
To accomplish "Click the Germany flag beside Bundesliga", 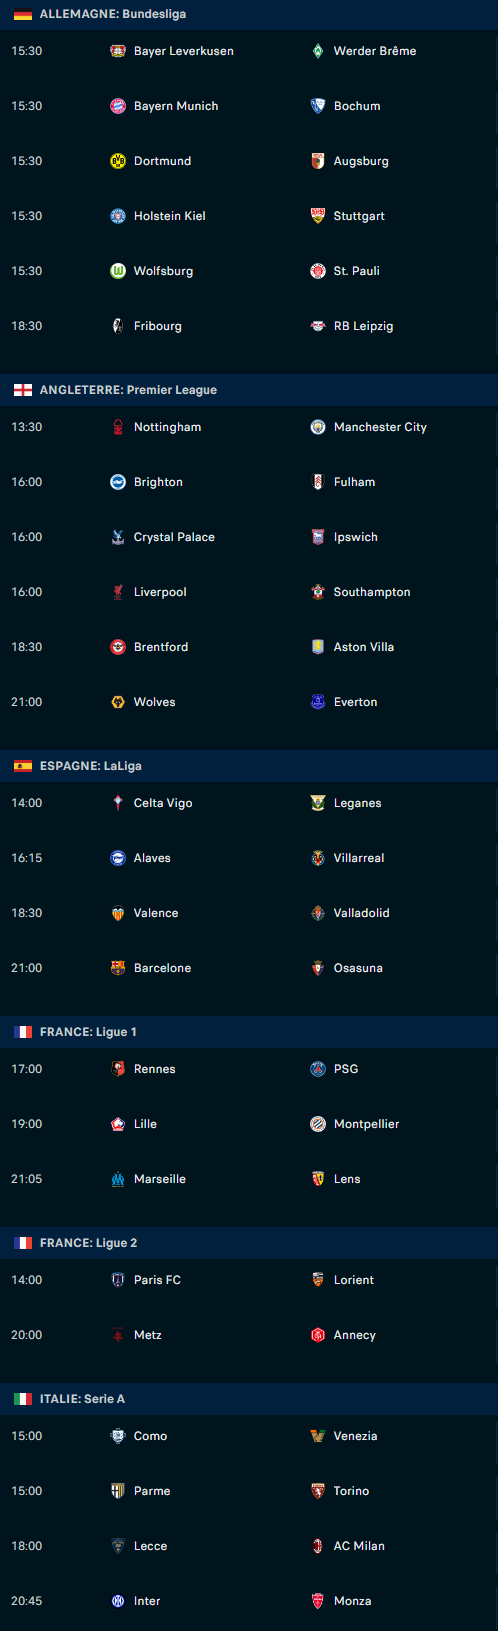I will click(23, 15).
